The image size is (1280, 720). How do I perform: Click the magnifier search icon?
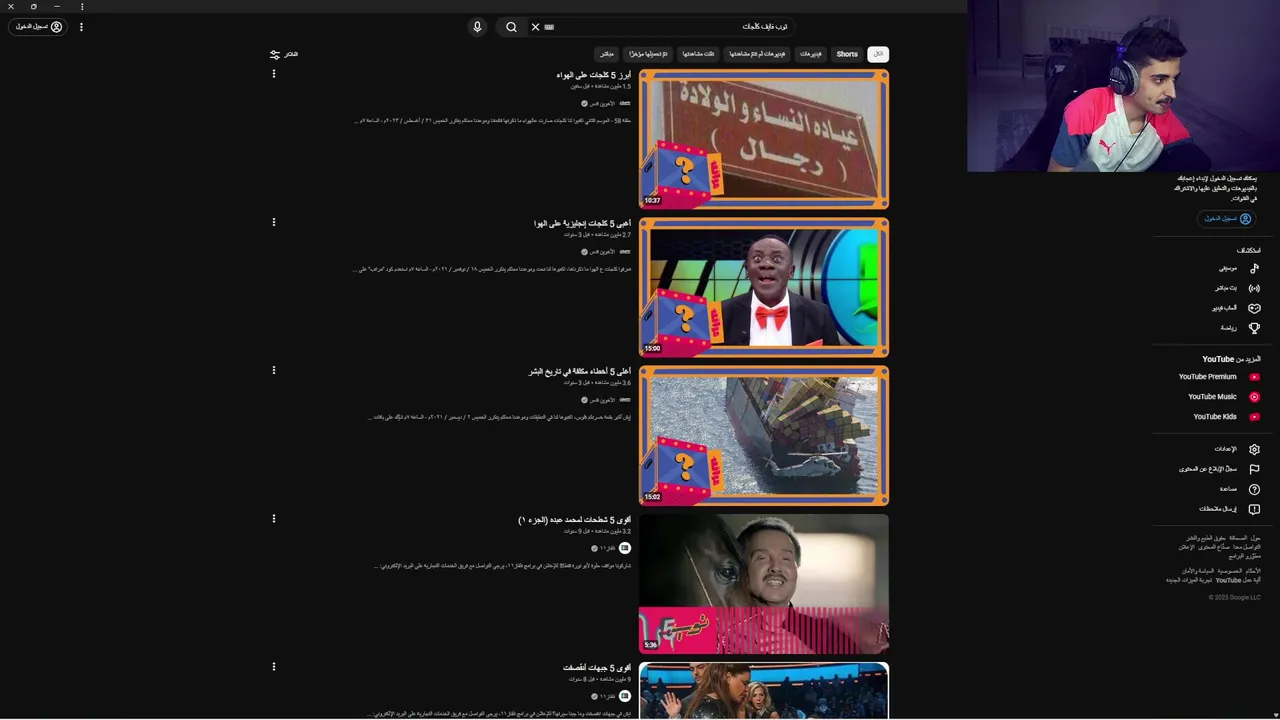[511, 27]
